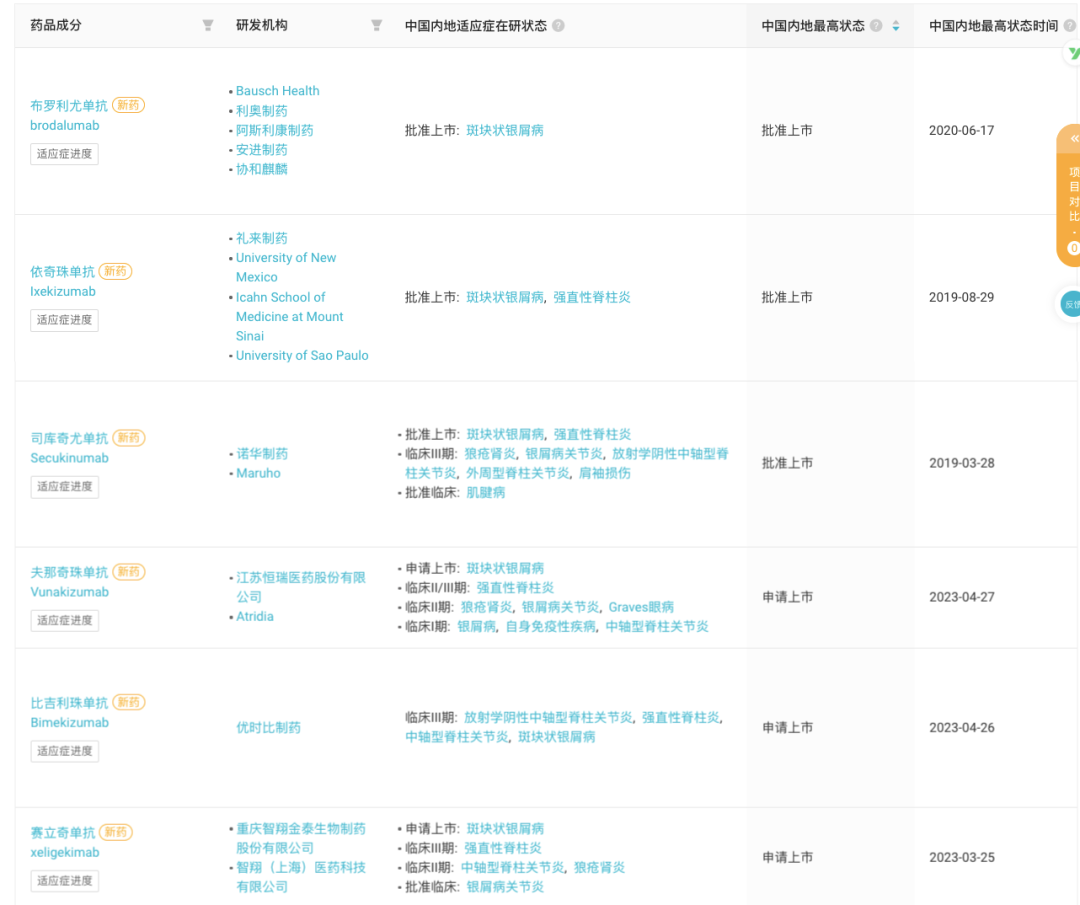Show help for 中国内地最高状态 column
The height and width of the screenshot is (905, 1080).
tap(876, 25)
